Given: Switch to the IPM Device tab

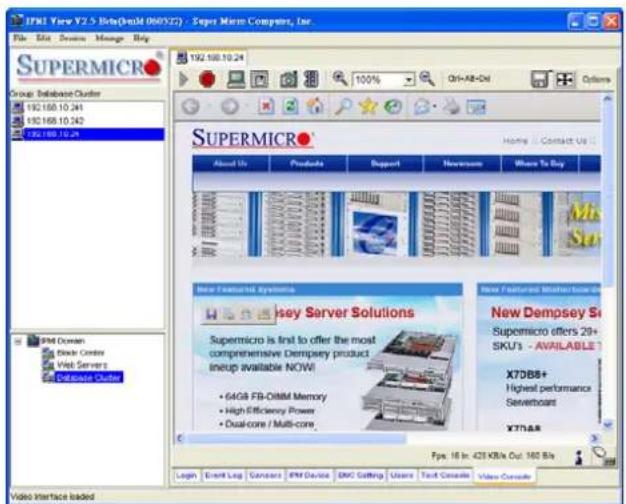Looking at the screenshot, I should (x=309, y=475).
